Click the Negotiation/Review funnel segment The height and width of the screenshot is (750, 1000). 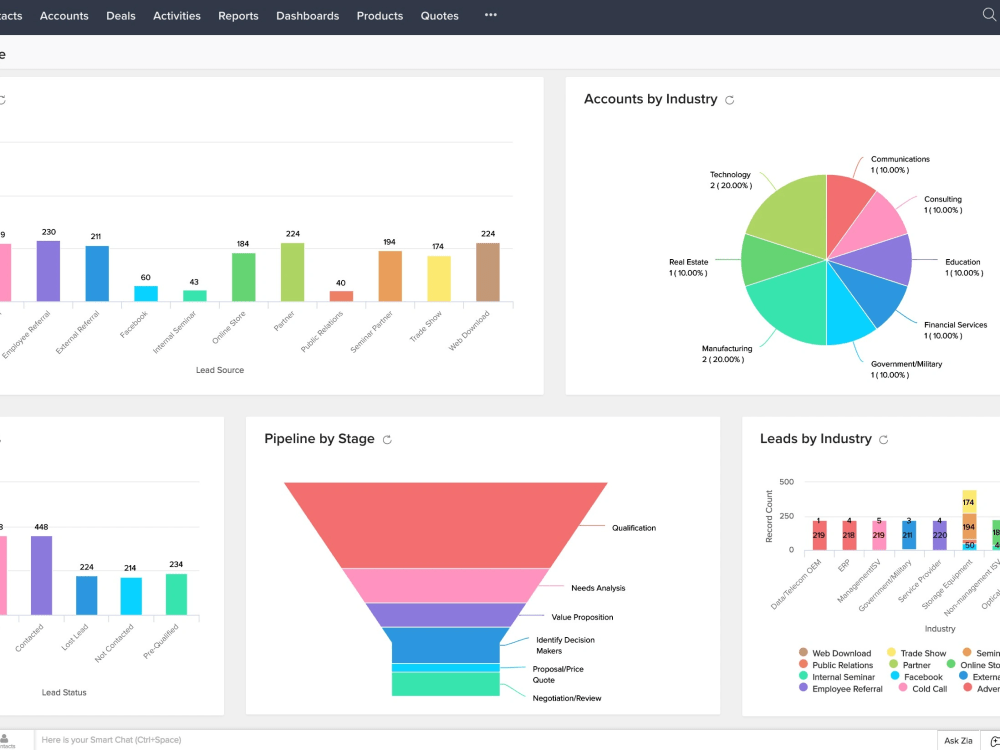[x=445, y=684]
